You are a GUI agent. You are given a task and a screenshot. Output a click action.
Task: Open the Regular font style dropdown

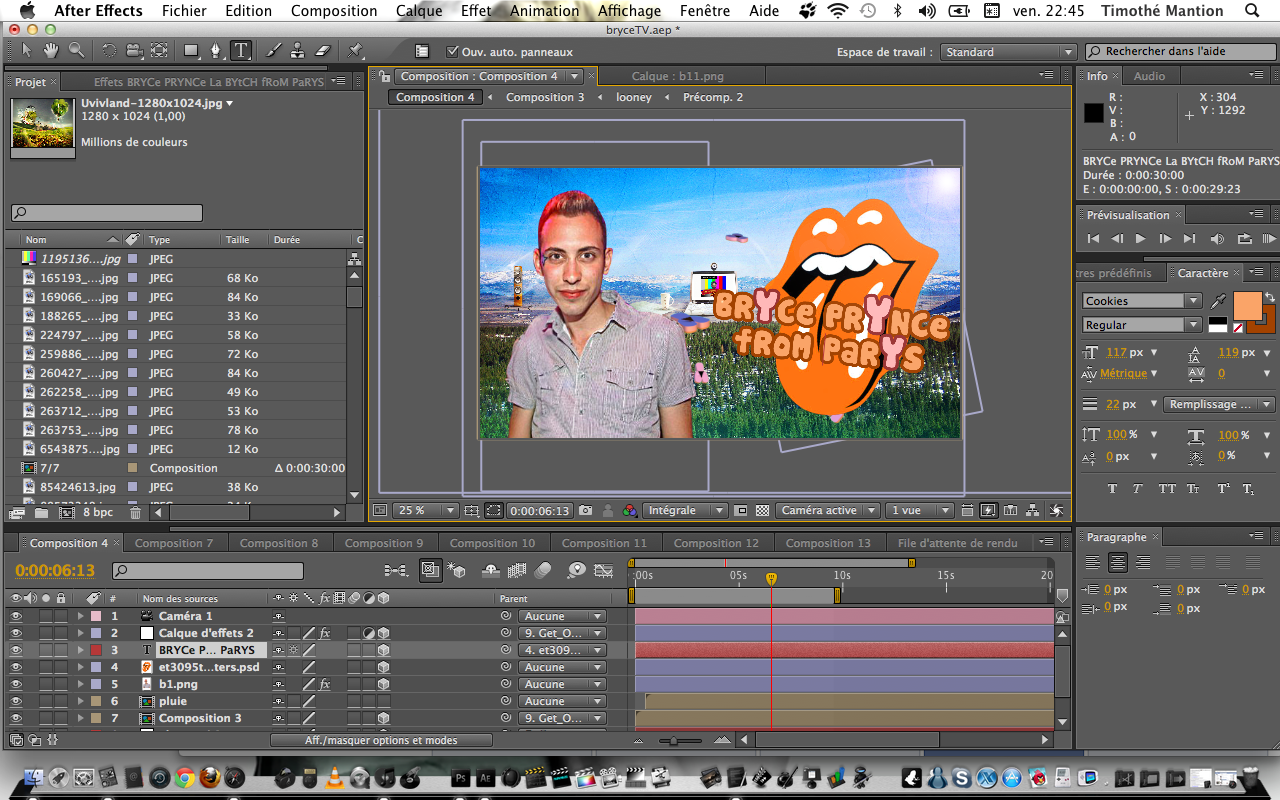(x=1142, y=325)
